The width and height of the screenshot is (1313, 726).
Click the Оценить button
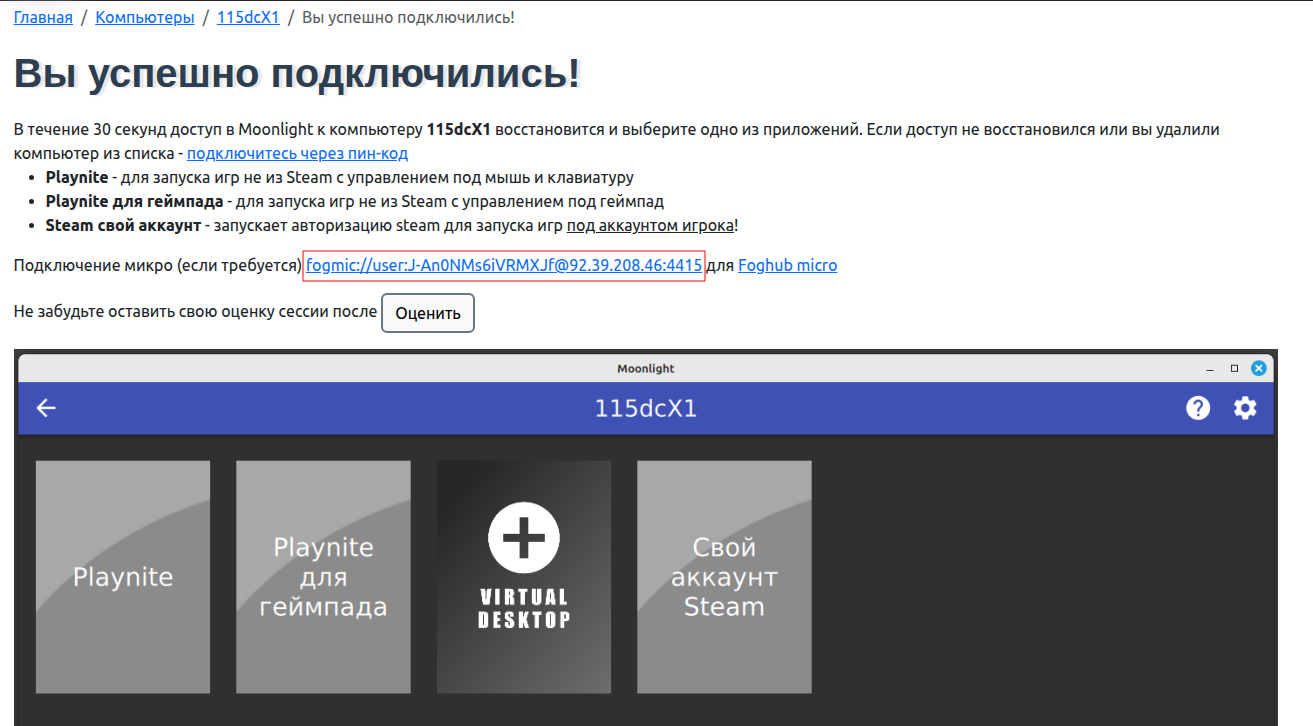[x=428, y=313]
